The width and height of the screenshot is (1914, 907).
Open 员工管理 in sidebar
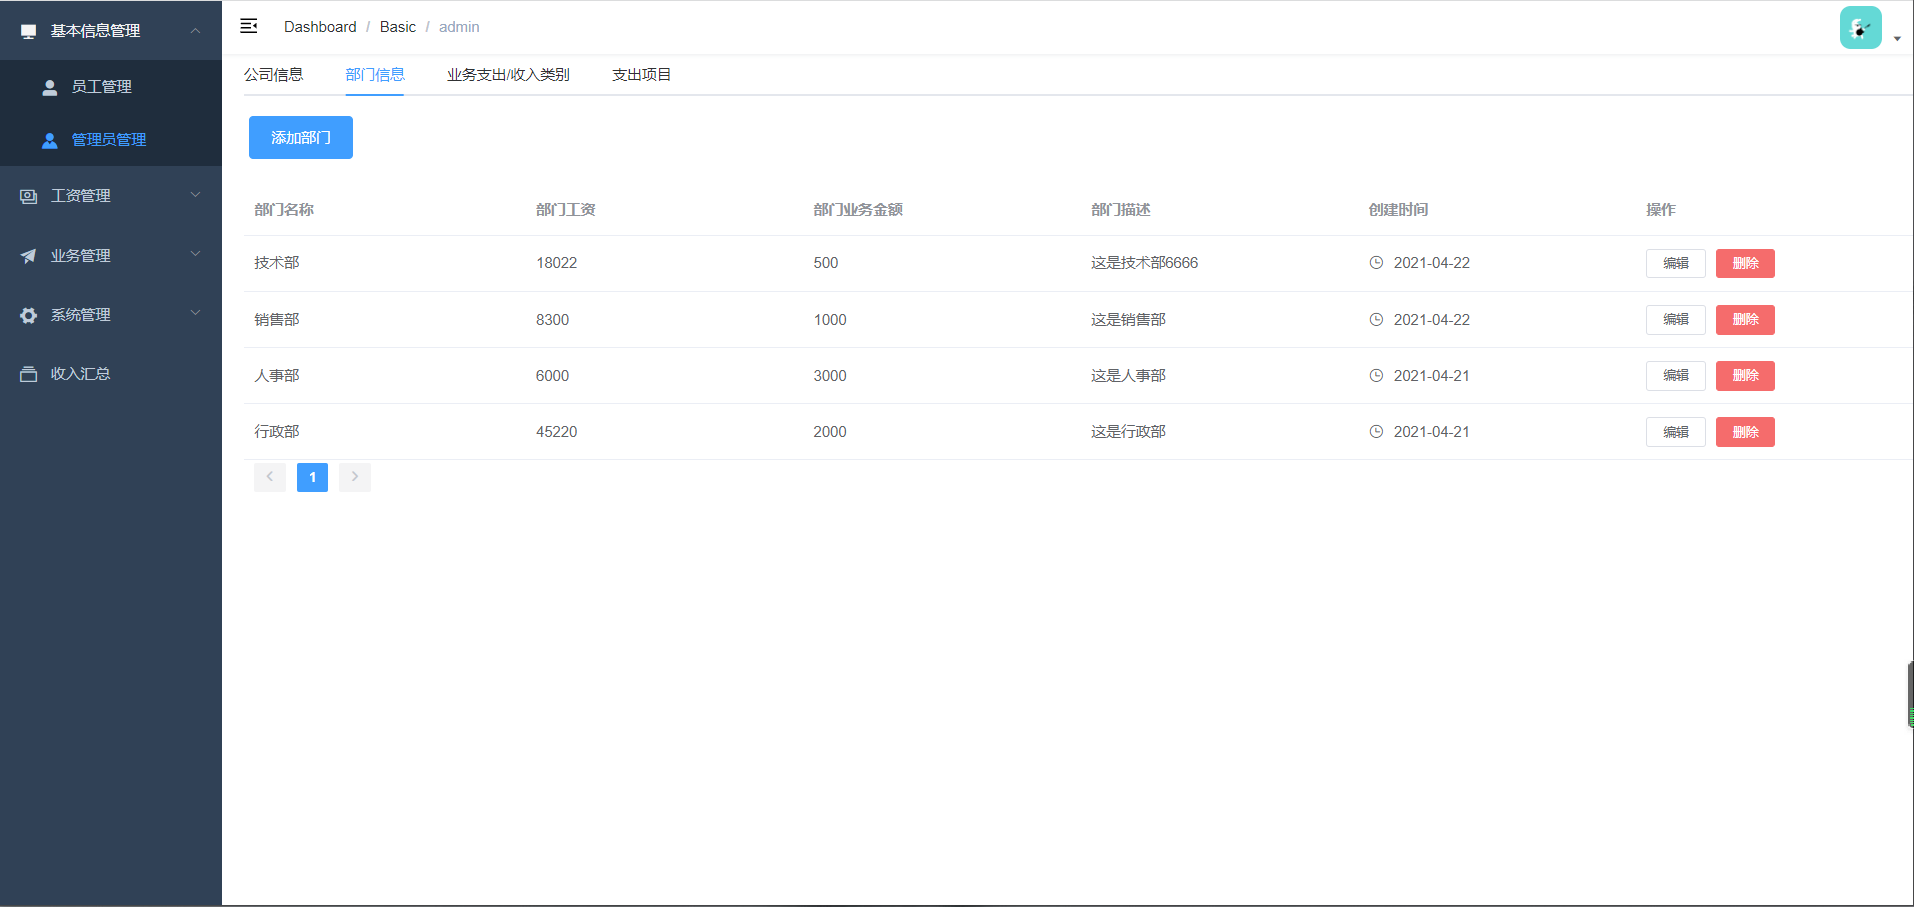(111, 87)
